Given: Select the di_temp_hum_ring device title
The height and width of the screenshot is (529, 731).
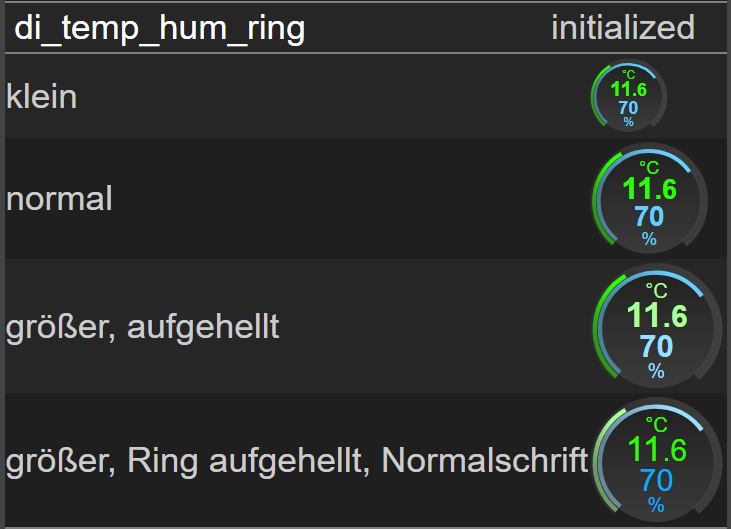Looking at the screenshot, I should click(x=160, y=28).
